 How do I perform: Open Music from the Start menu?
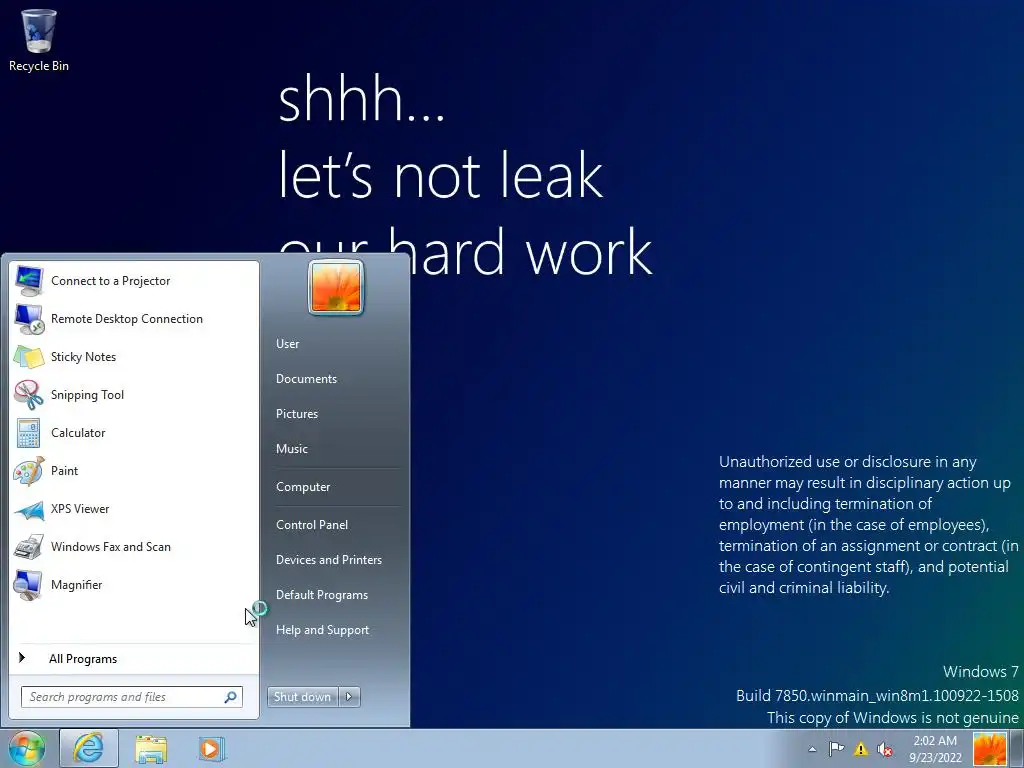pos(292,449)
